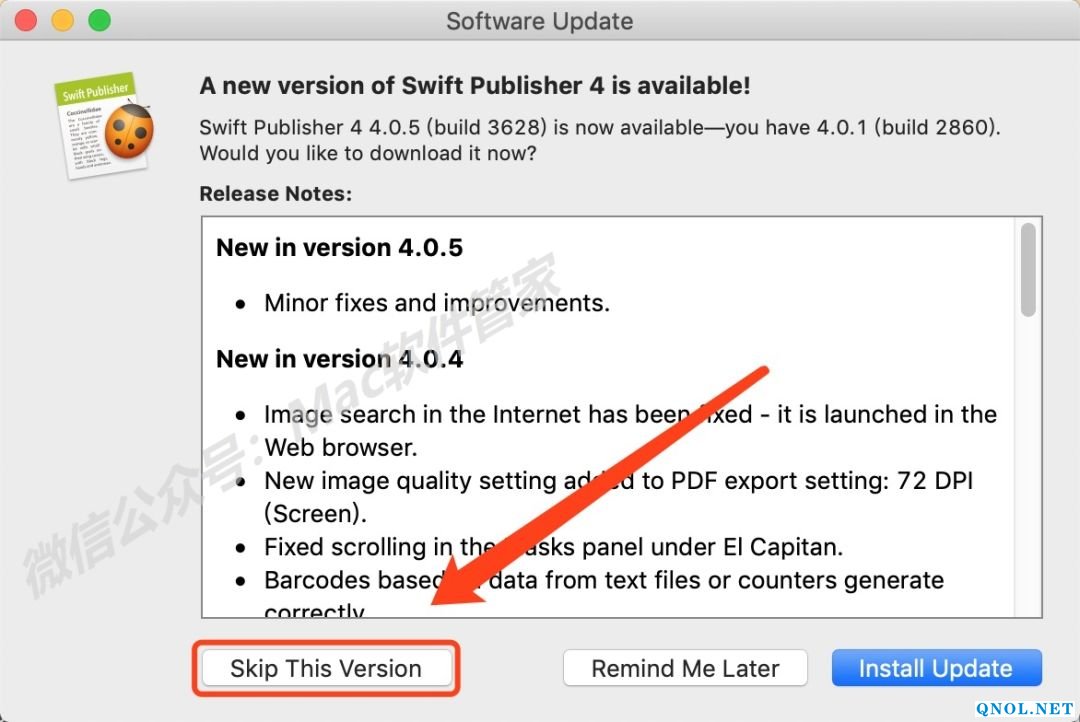Click the "A new version" bold headline
The height and width of the screenshot is (722, 1080).
point(474,86)
